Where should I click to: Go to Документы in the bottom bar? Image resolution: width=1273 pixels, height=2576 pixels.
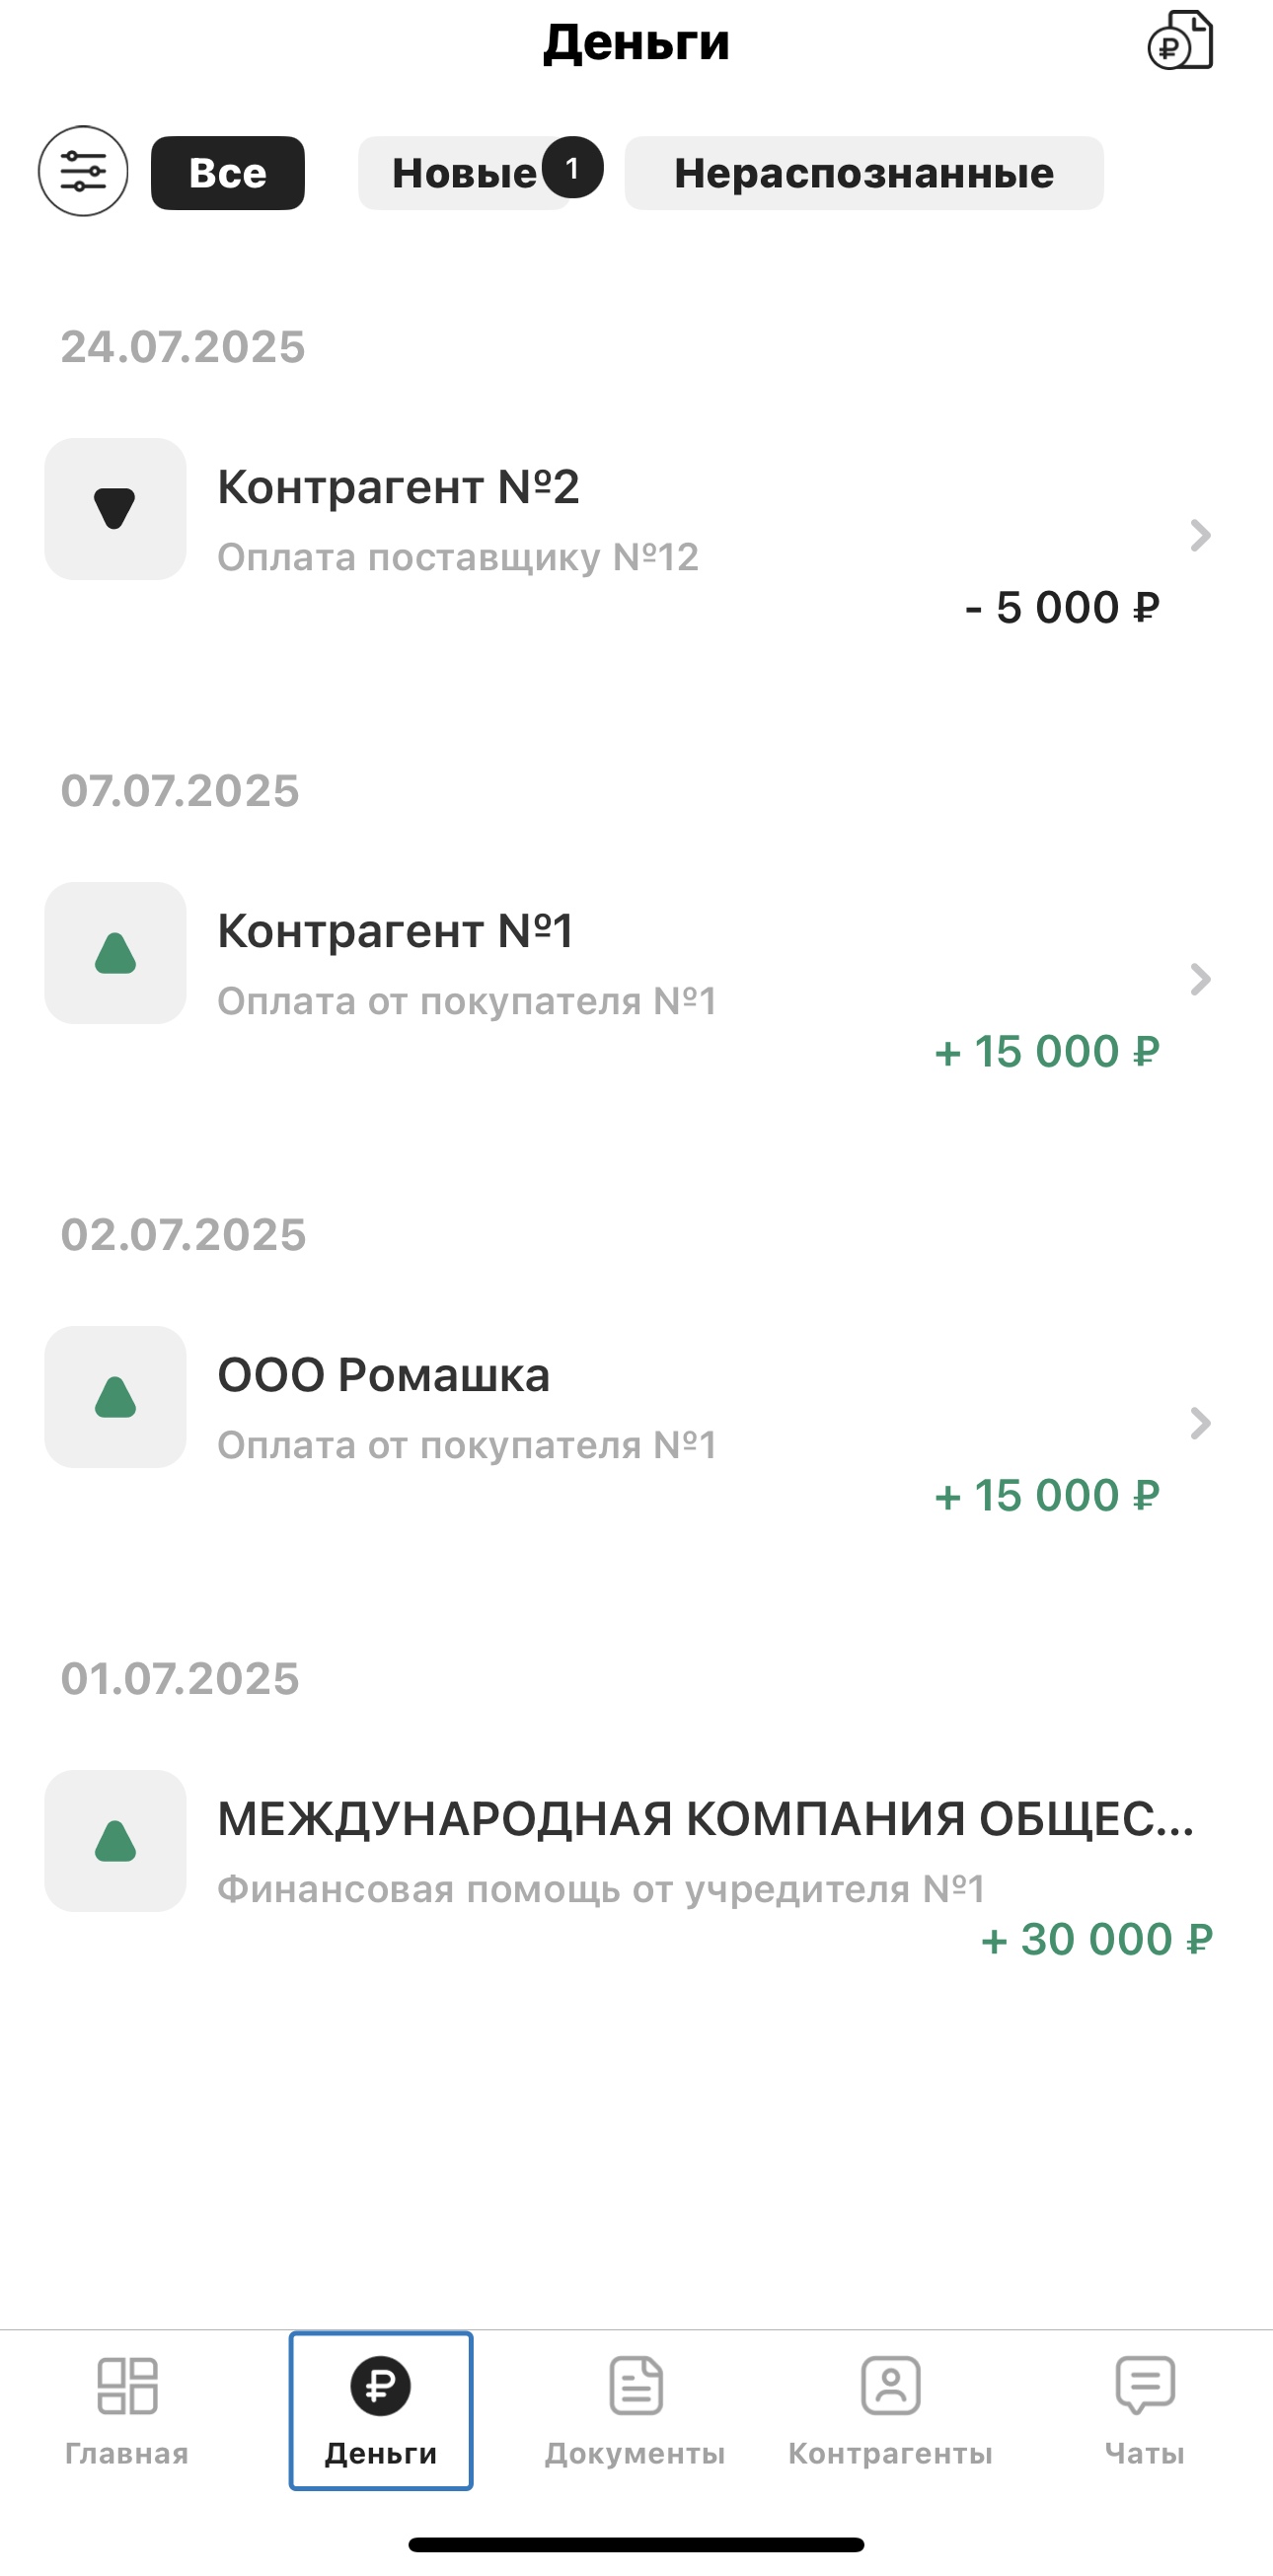(x=636, y=2410)
